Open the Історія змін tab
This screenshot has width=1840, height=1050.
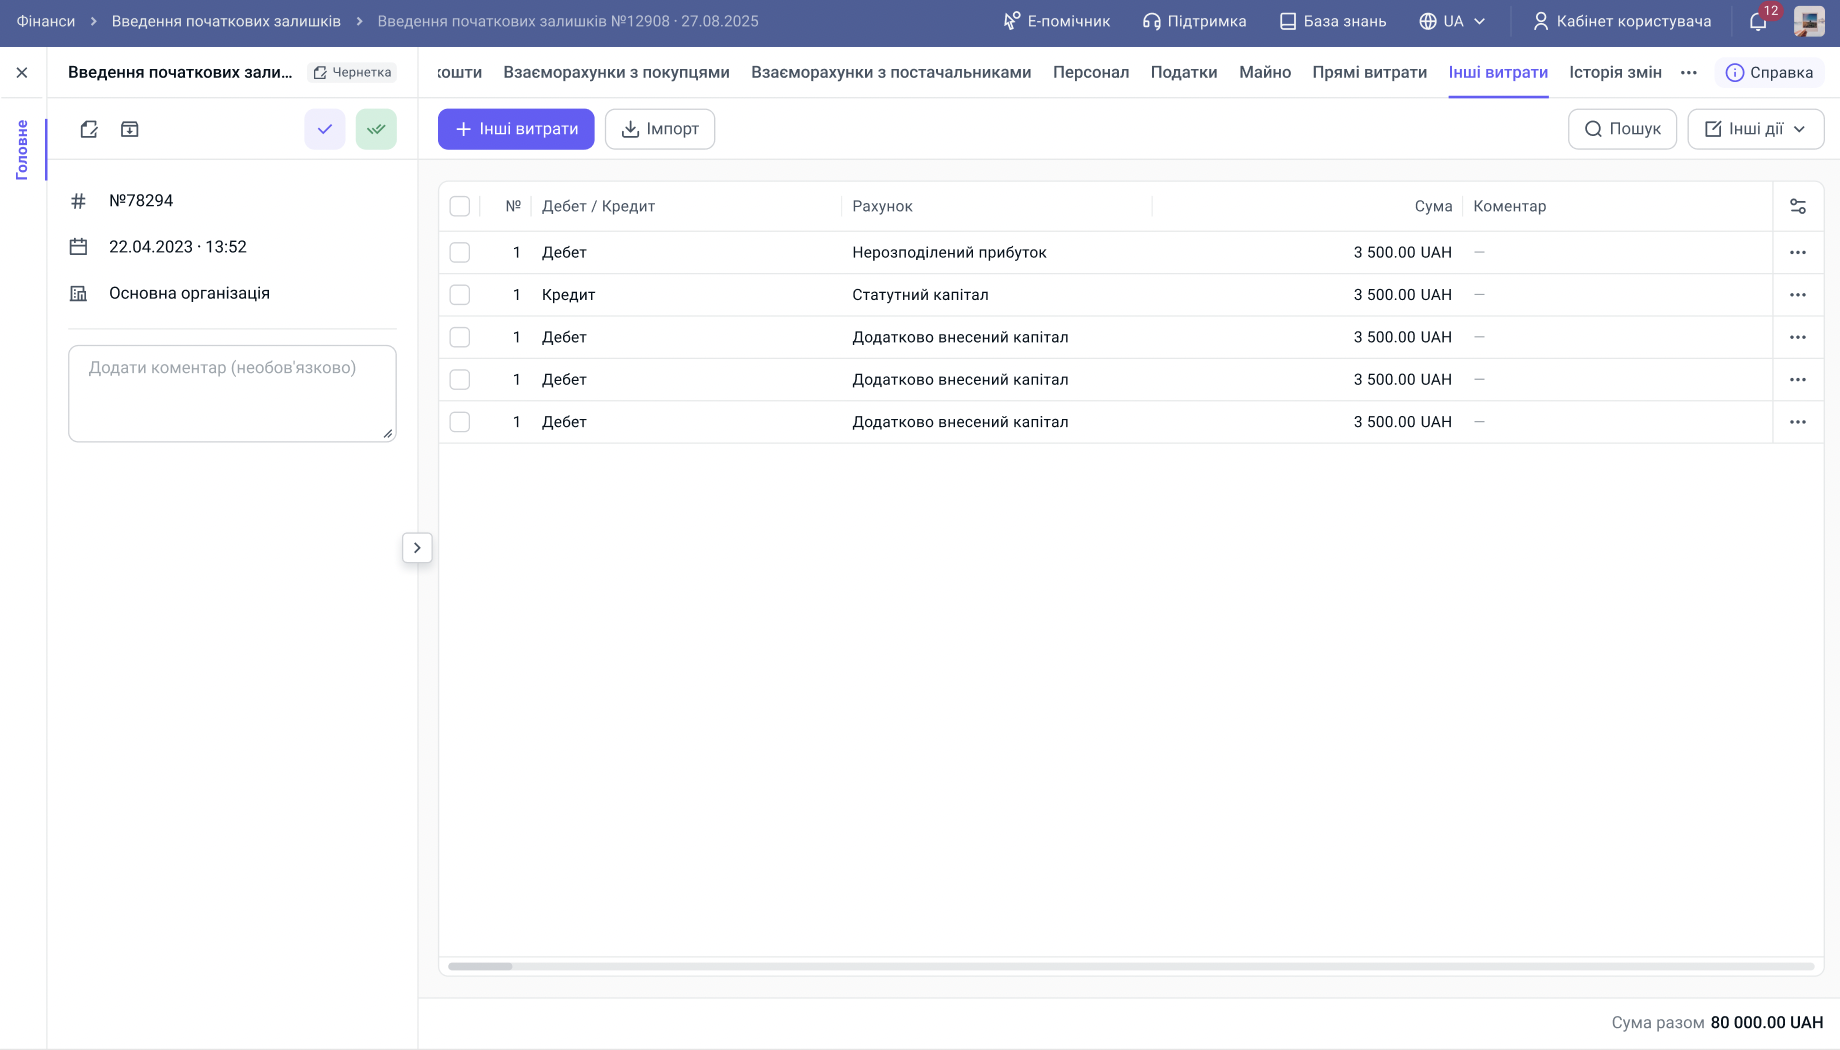[1615, 72]
